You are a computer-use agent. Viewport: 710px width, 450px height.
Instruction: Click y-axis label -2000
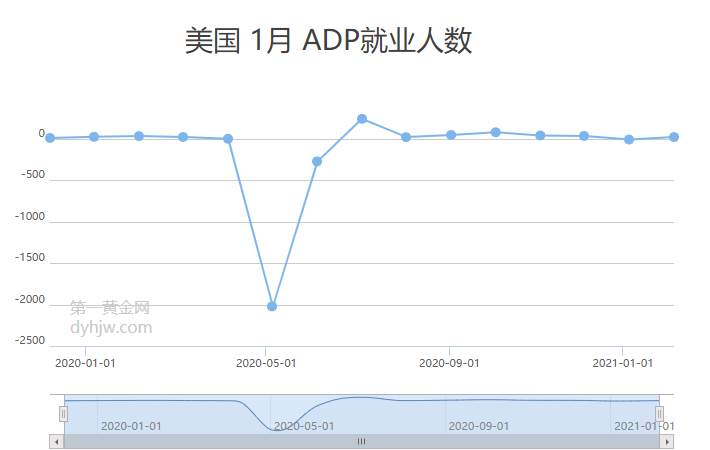click(x=30, y=299)
